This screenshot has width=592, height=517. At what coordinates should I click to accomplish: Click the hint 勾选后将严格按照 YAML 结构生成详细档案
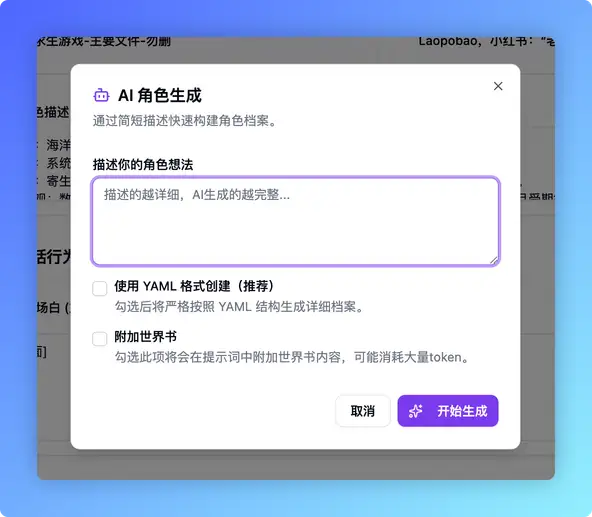239,306
